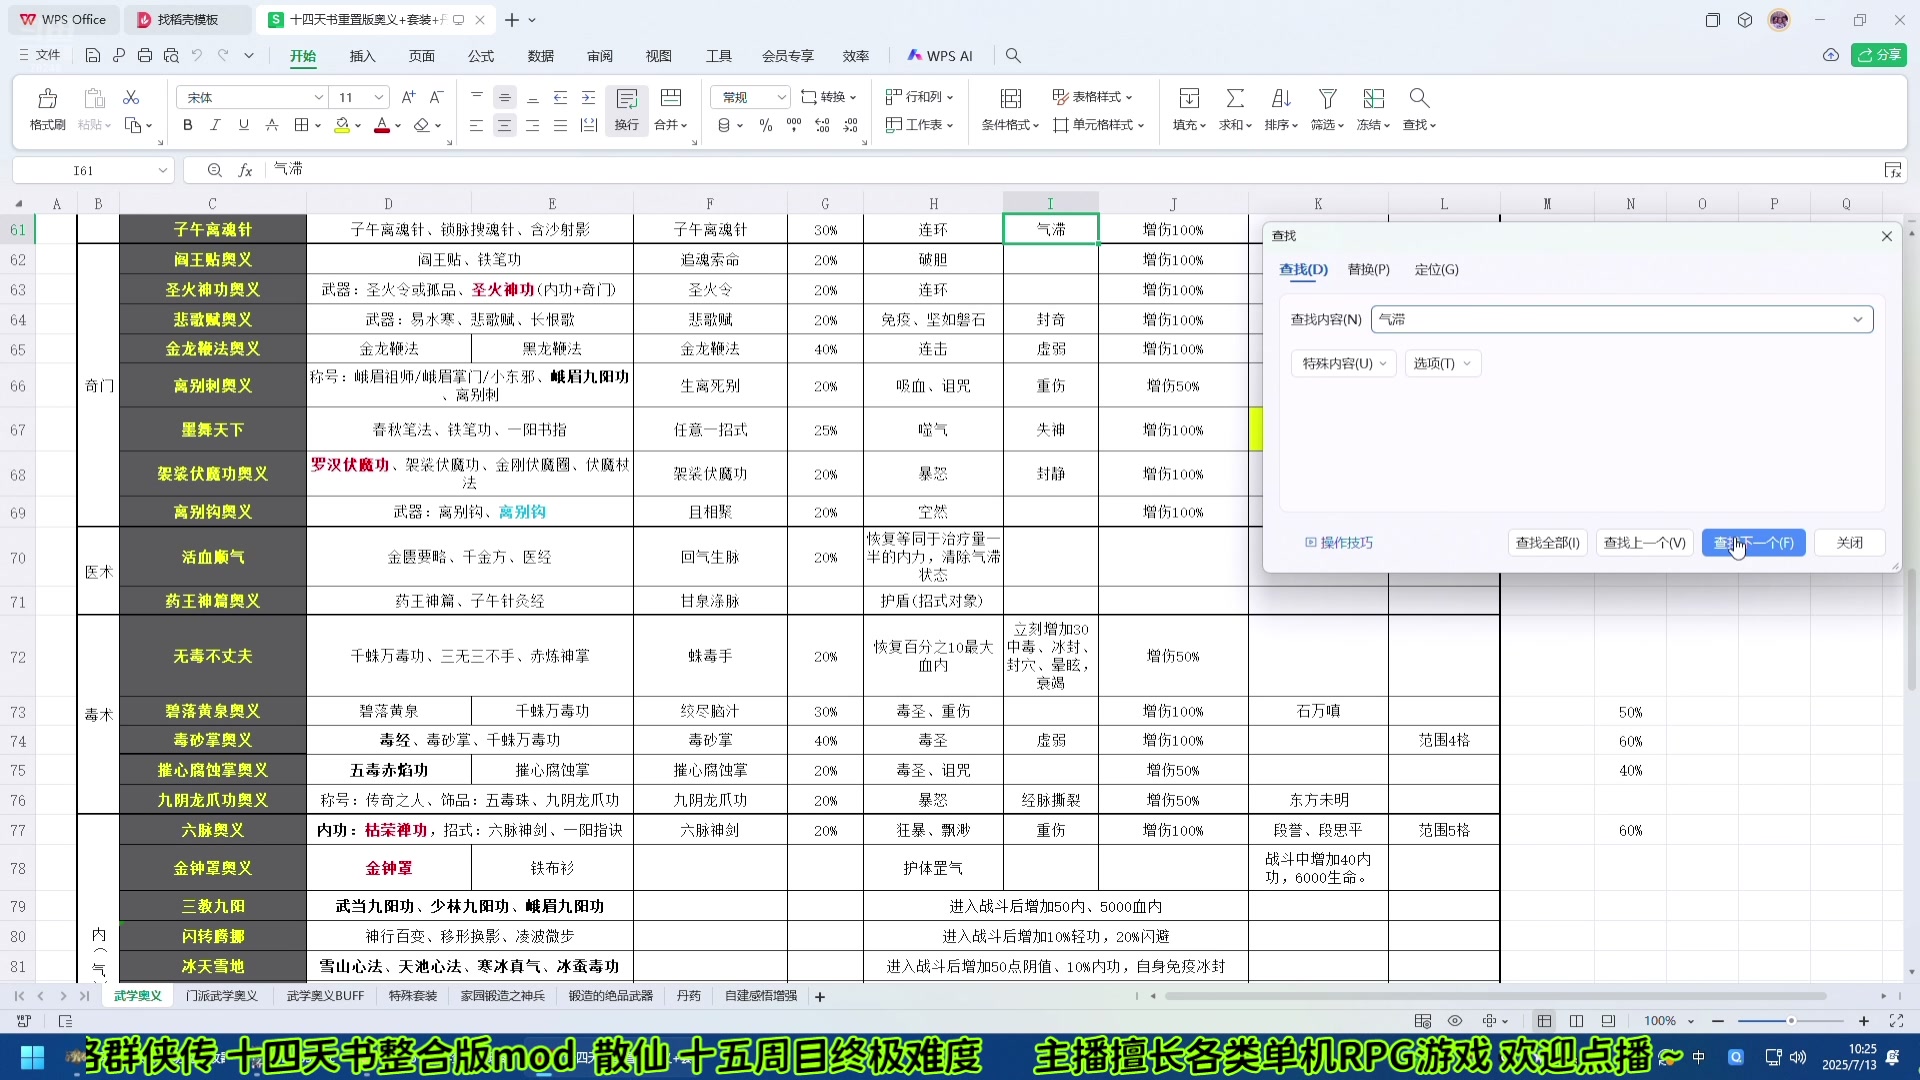Switch to normal view in status bar
Viewport: 1920px width, 1080px height.
[1544, 1021]
